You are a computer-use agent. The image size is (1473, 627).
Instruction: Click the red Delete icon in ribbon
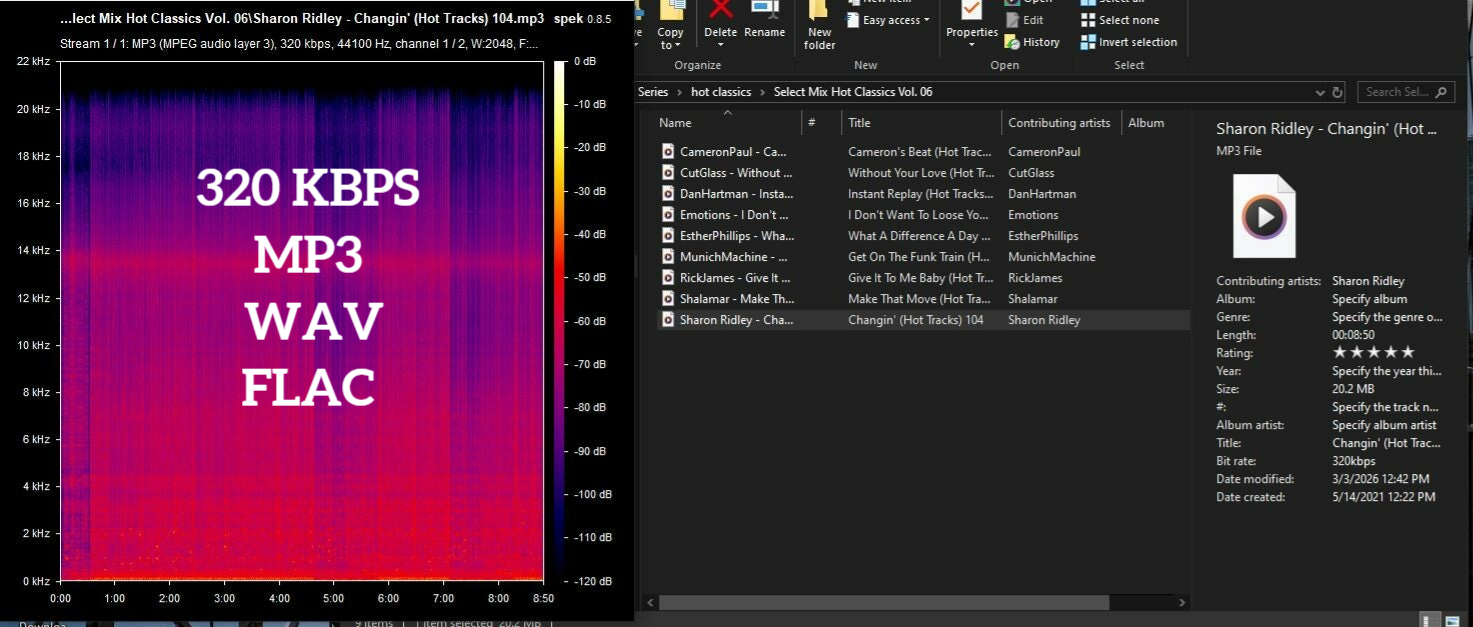coord(720,12)
